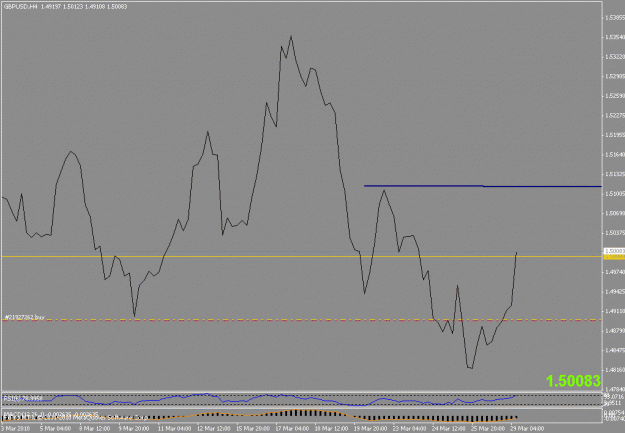The width and height of the screenshot is (625, 433).
Task: Click the white current price tag on the price scale
Action: tap(614, 251)
